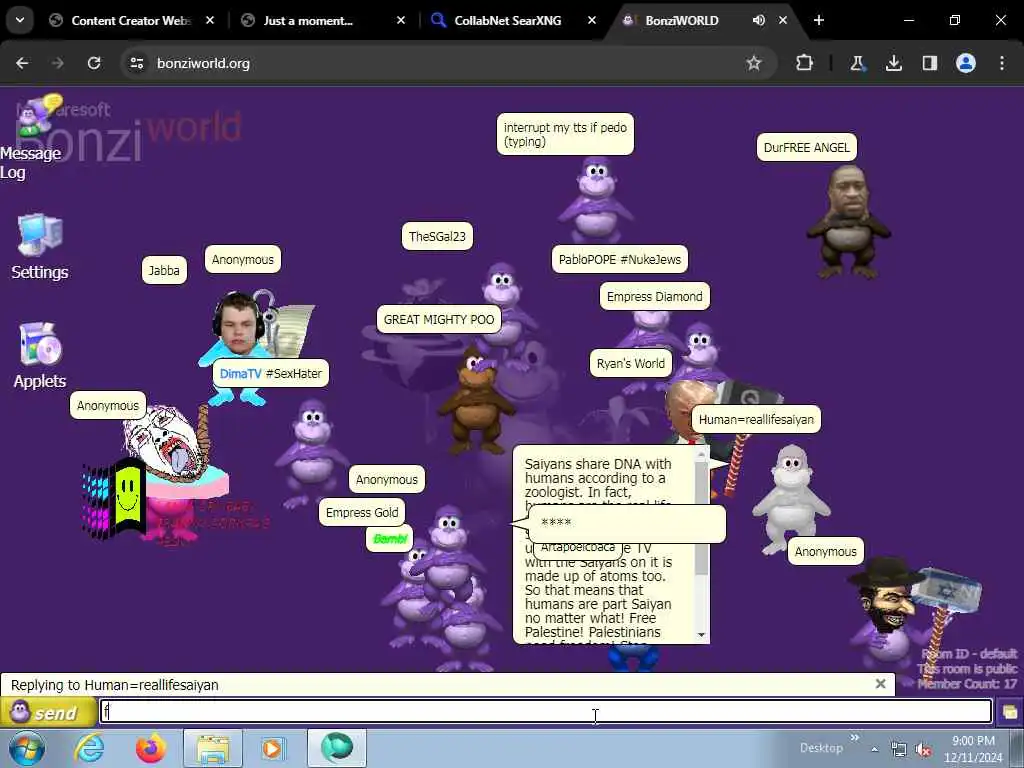Screen dimensions: 1024x768
Task: Expand the Desktop toolbar chevron
Action: [x=854, y=737]
